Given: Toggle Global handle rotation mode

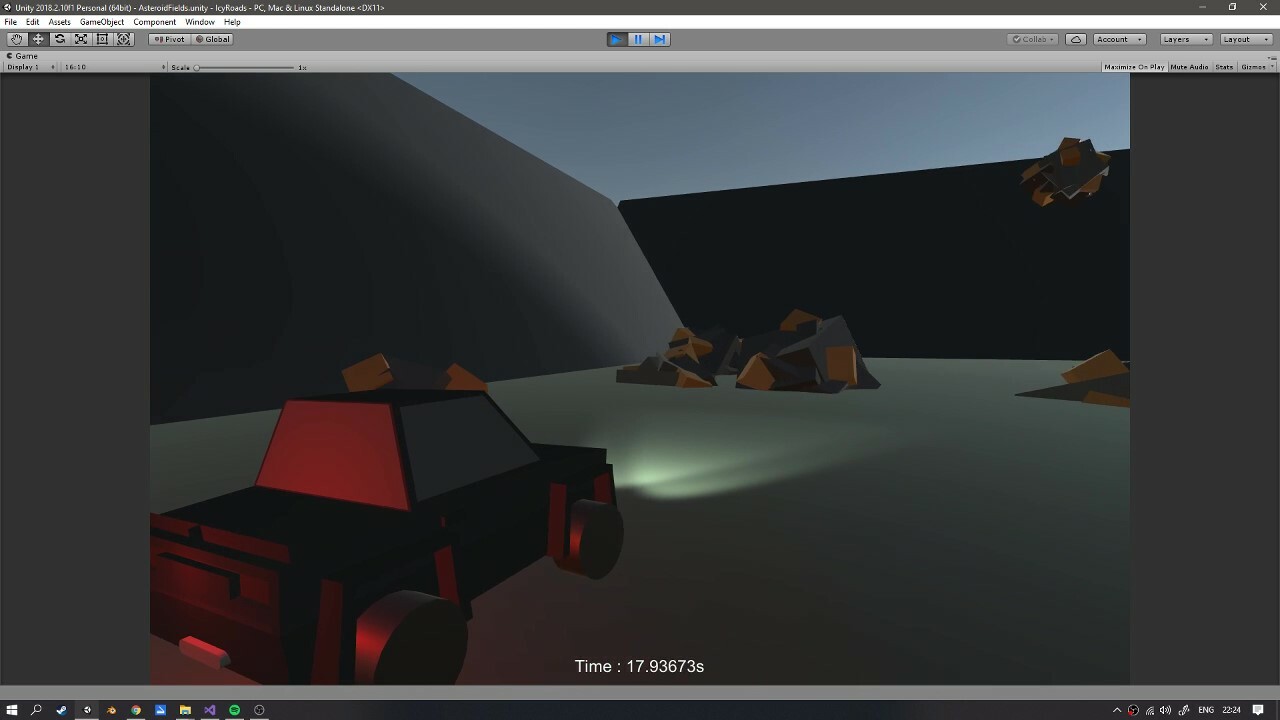Looking at the screenshot, I should coord(212,39).
